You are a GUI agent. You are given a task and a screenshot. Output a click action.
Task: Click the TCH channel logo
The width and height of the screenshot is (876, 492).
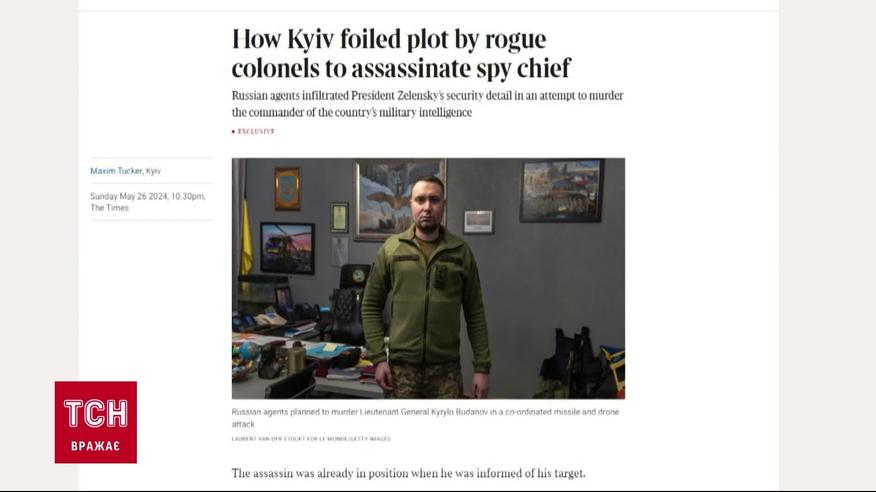click(96, 422)
